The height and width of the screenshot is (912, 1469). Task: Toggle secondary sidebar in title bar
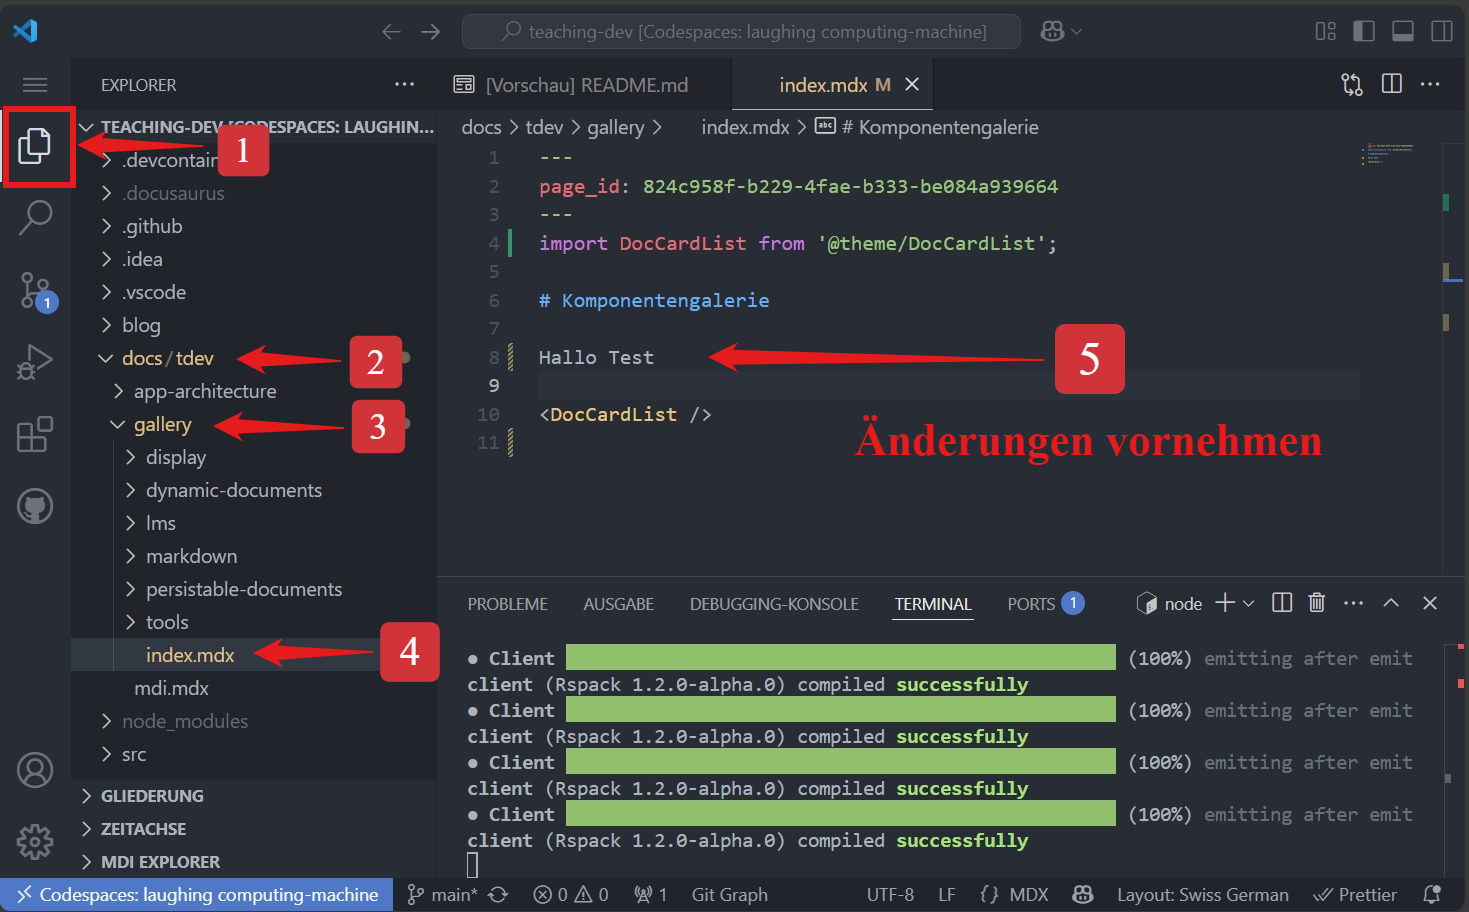pyautogui.click(x=1441, y=31)
